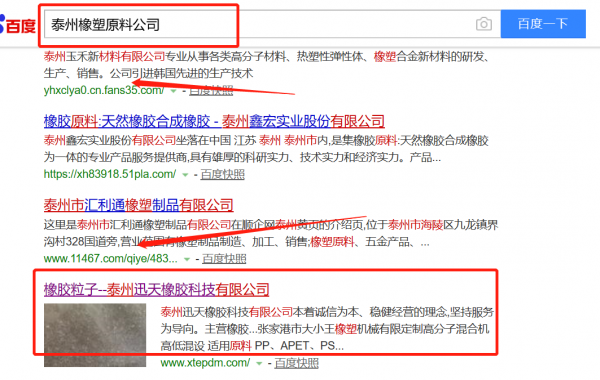
Task: Click the green URL www.11467.com/qiye/483...
Action: pos(111,259)
